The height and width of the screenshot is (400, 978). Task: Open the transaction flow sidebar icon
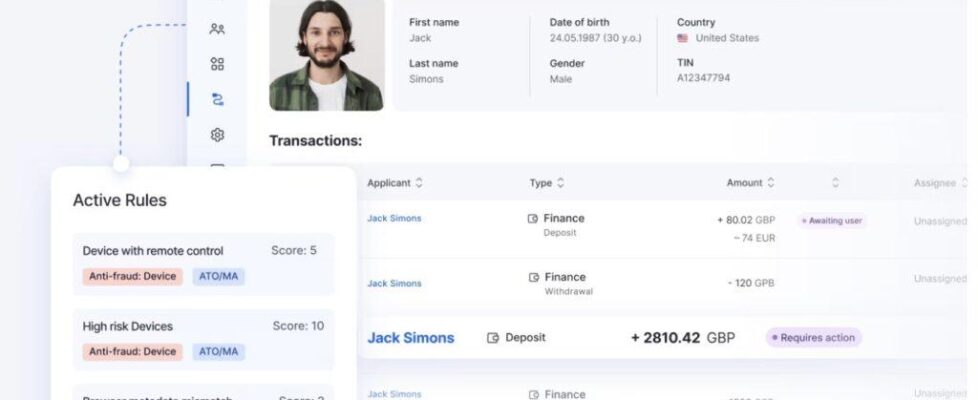[x=217, y=99]
